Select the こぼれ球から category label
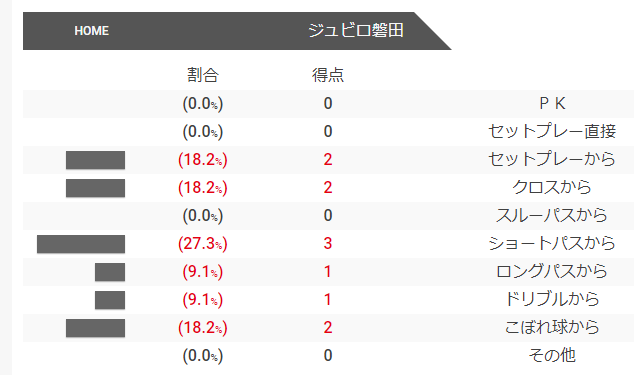634x375 pixels. coord(552,327)
